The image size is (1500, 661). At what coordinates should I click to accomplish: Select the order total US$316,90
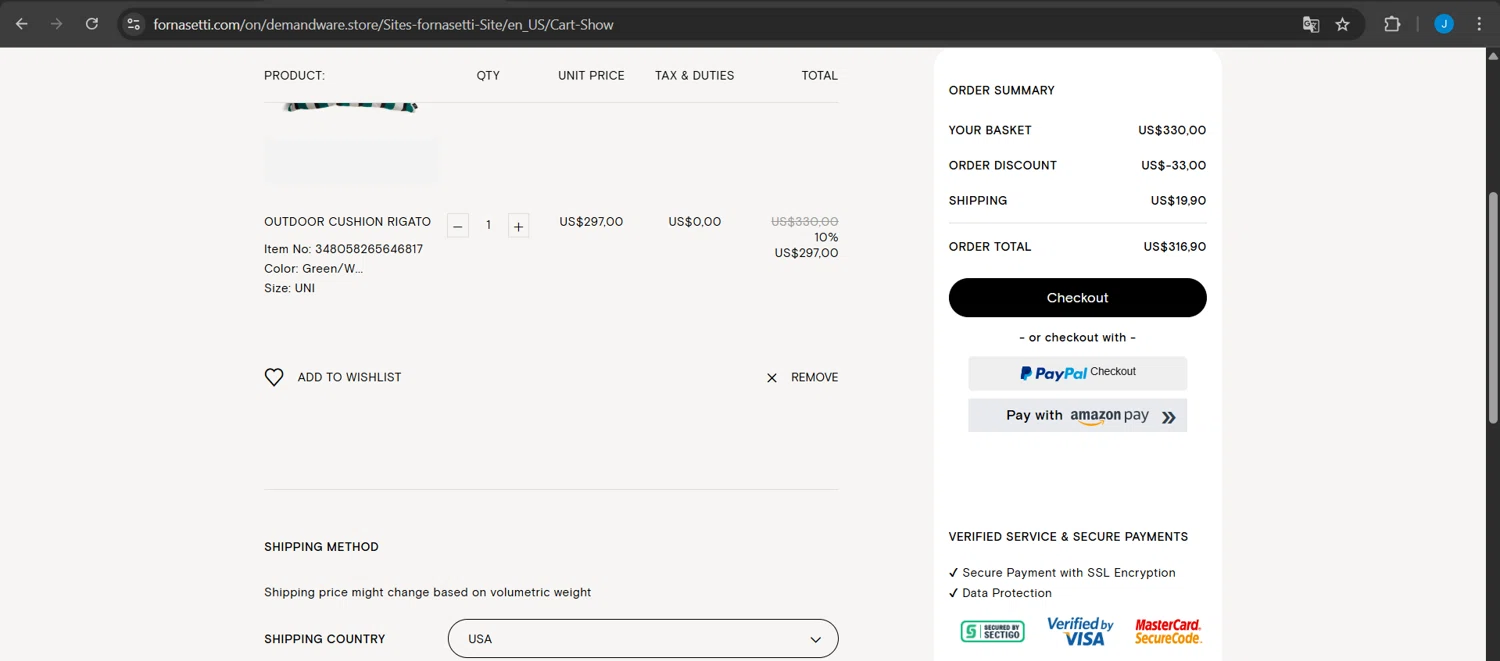coord(1174,247)
